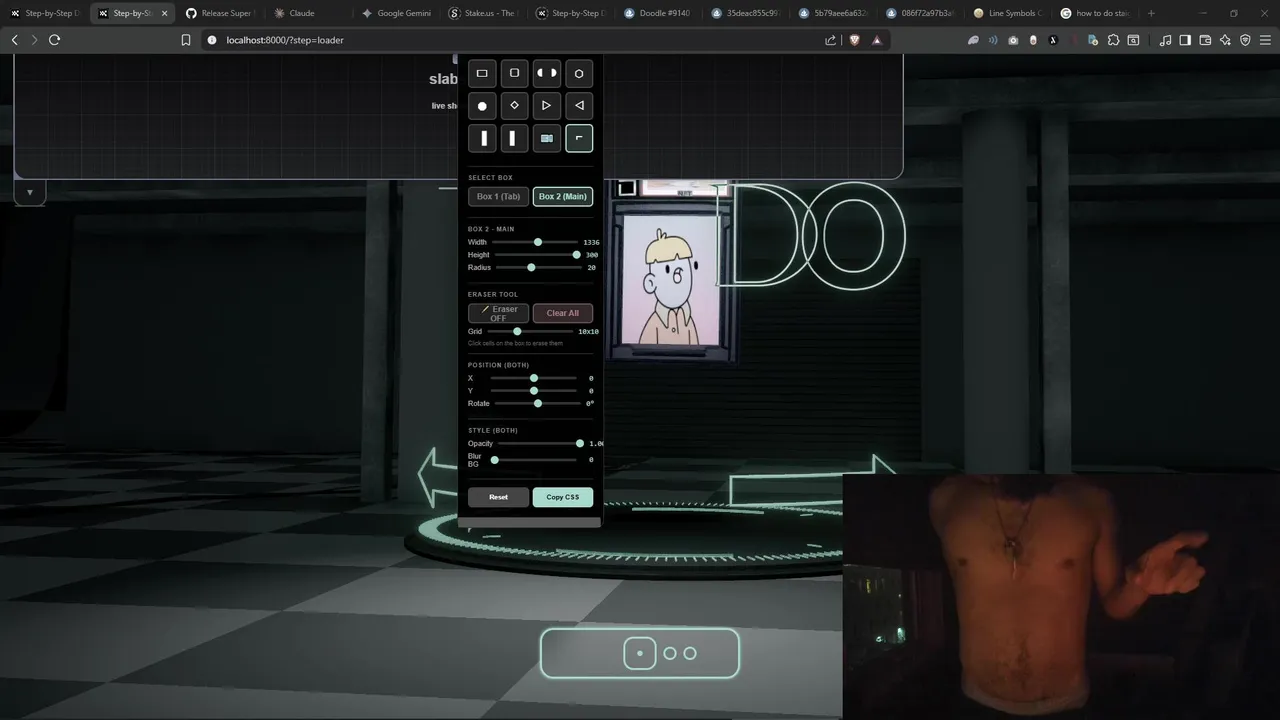1280x720 pixels.
Task: Click the Copy CSS button
Action: [563, 497]
